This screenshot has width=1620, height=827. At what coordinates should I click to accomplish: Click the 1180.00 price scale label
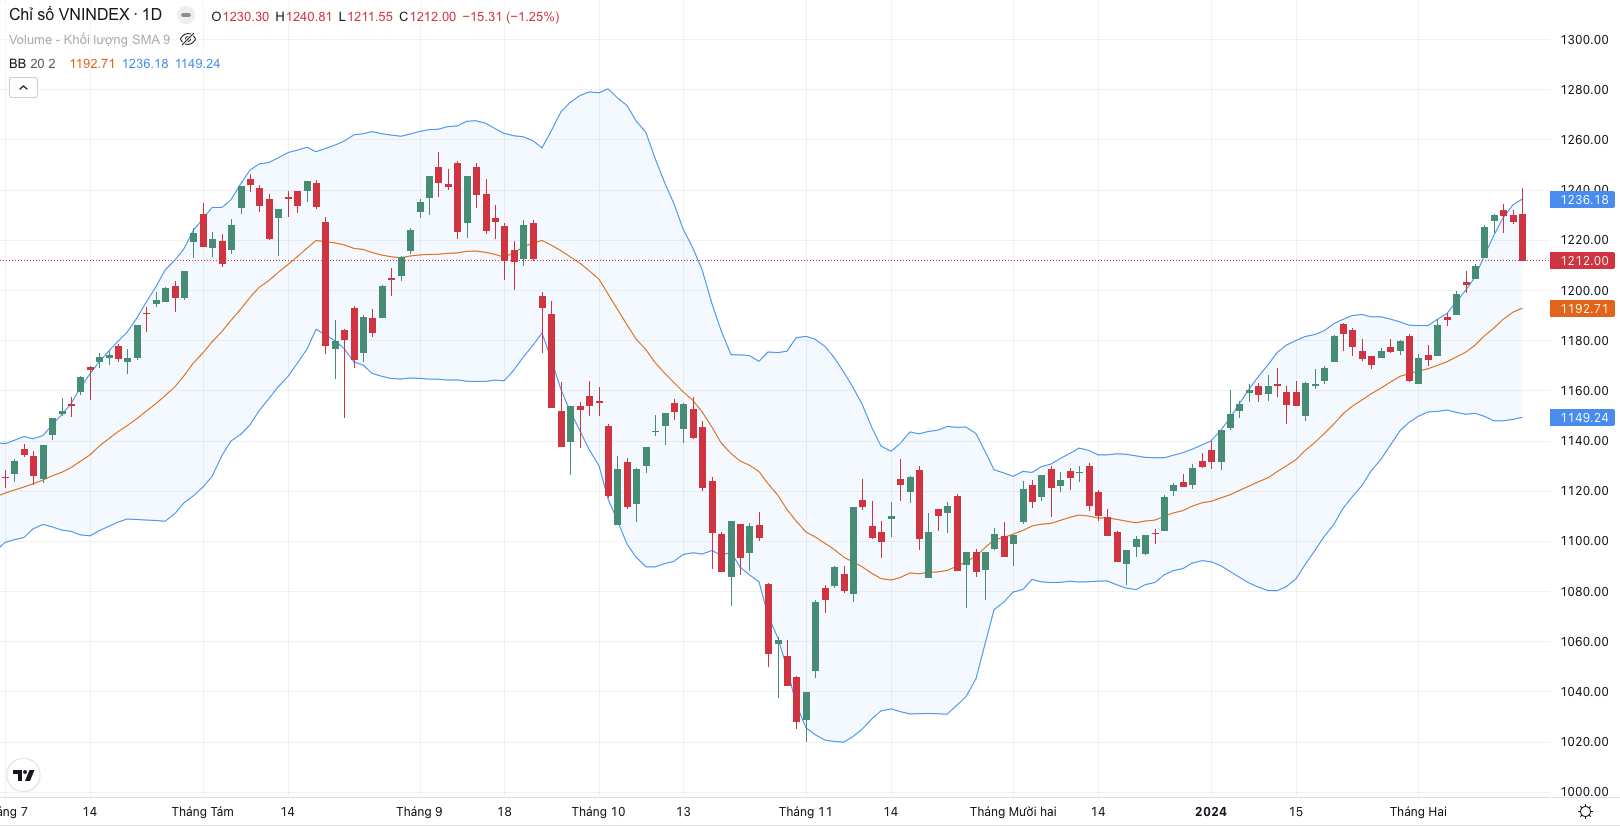pyautogui.click(x=1584, y=341)
